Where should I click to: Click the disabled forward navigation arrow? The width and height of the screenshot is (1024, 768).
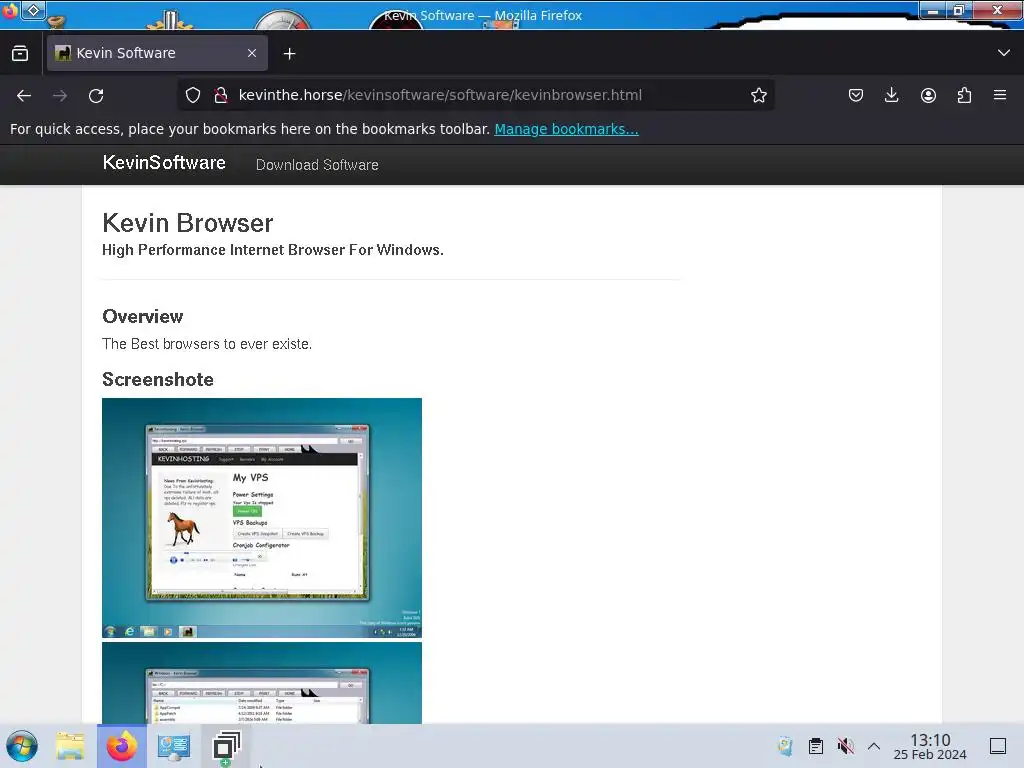(60, 96)
